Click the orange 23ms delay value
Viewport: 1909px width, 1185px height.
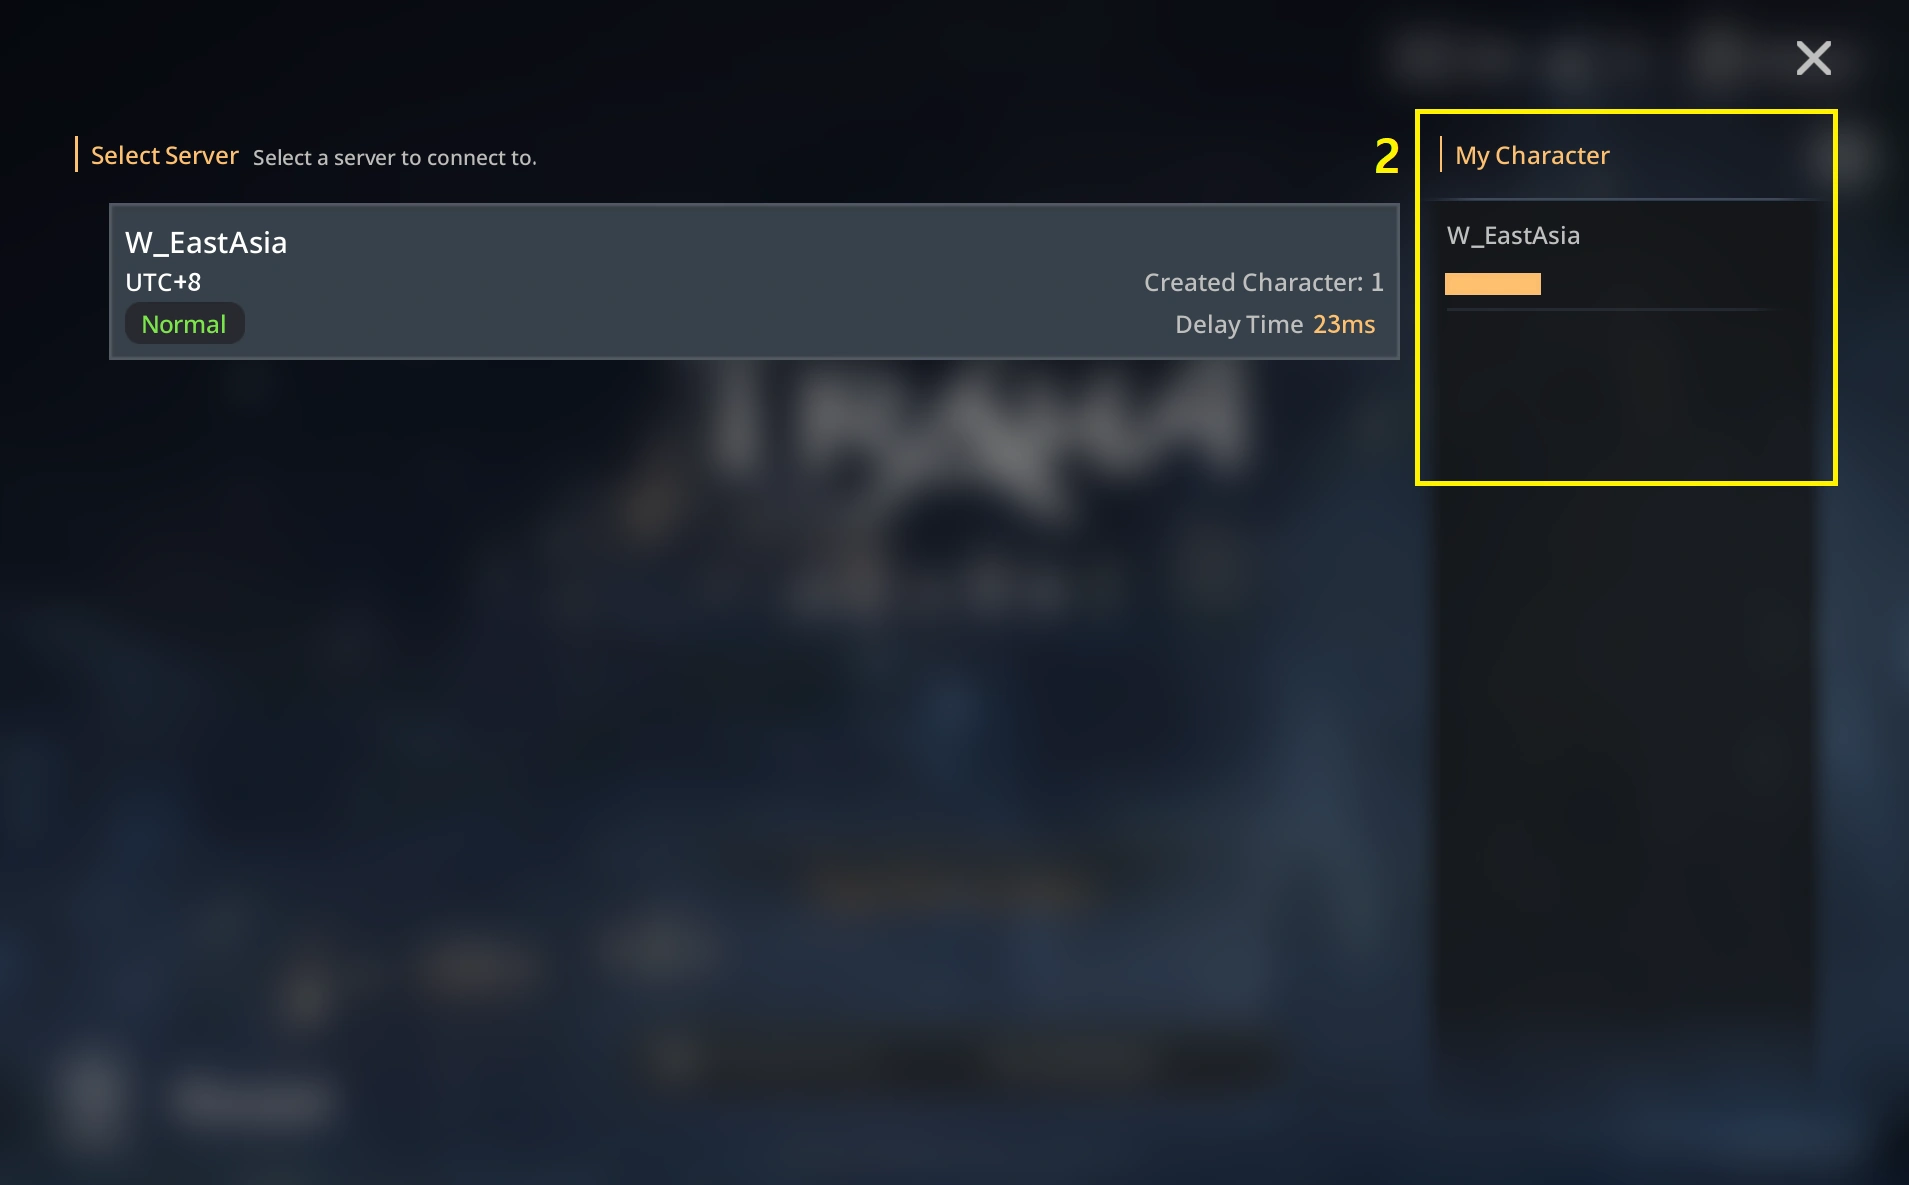[1343, 324]
